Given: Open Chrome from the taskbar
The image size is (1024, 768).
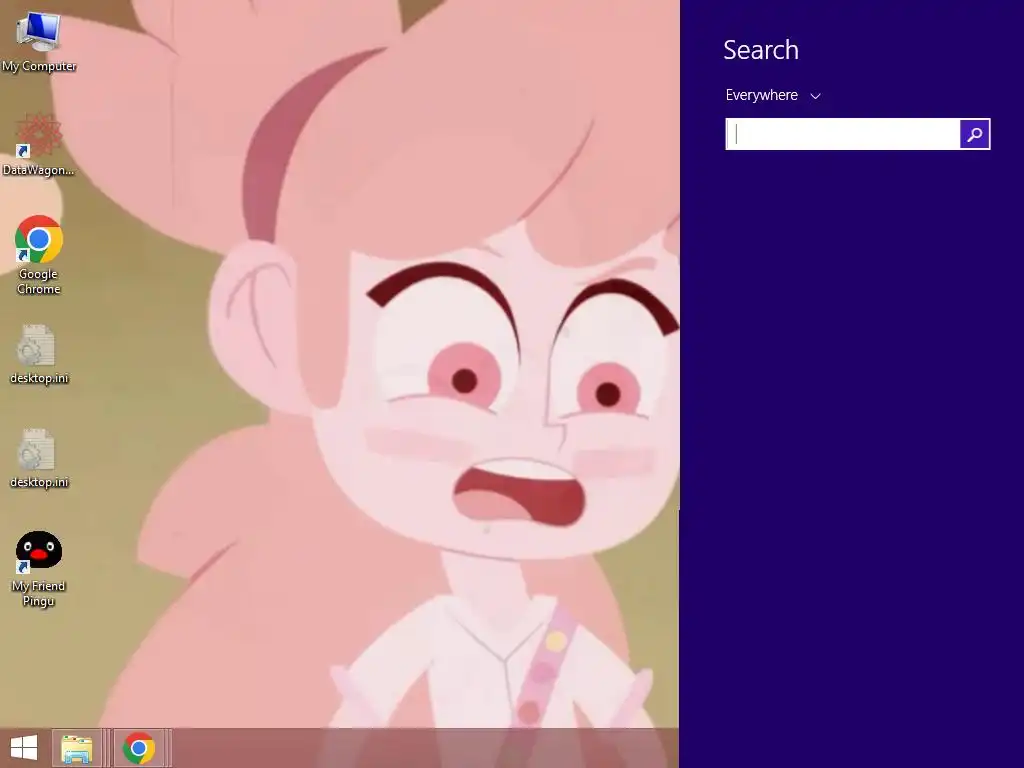Looking at the screenshot, I should (x=139, y=748).
